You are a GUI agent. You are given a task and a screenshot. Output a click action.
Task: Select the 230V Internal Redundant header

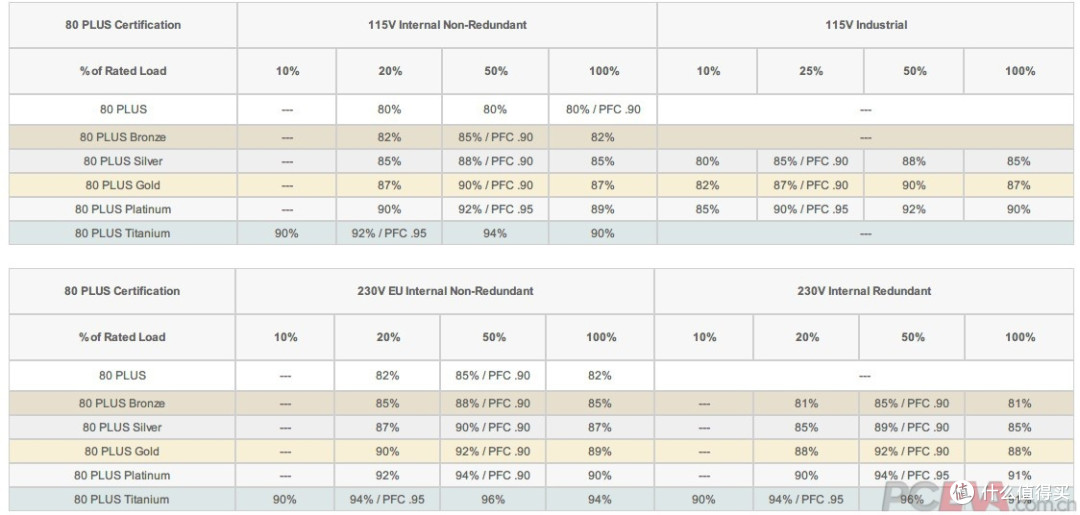pos(864,291)
